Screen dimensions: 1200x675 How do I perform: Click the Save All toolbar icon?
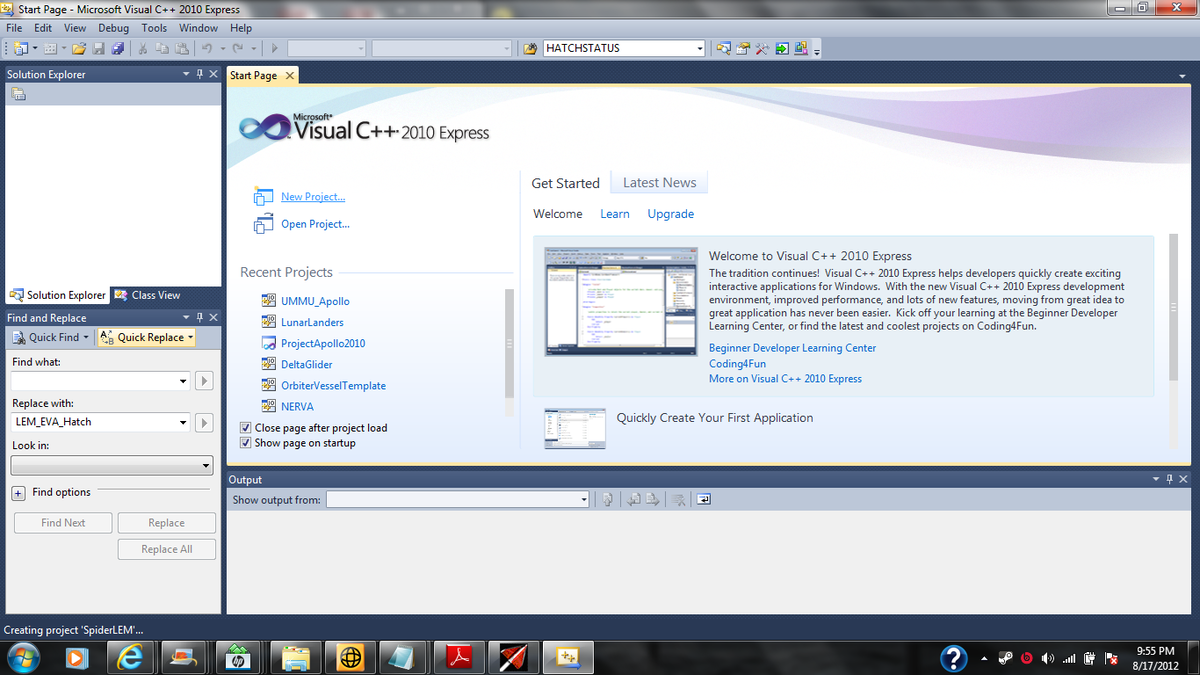[118, 48]
